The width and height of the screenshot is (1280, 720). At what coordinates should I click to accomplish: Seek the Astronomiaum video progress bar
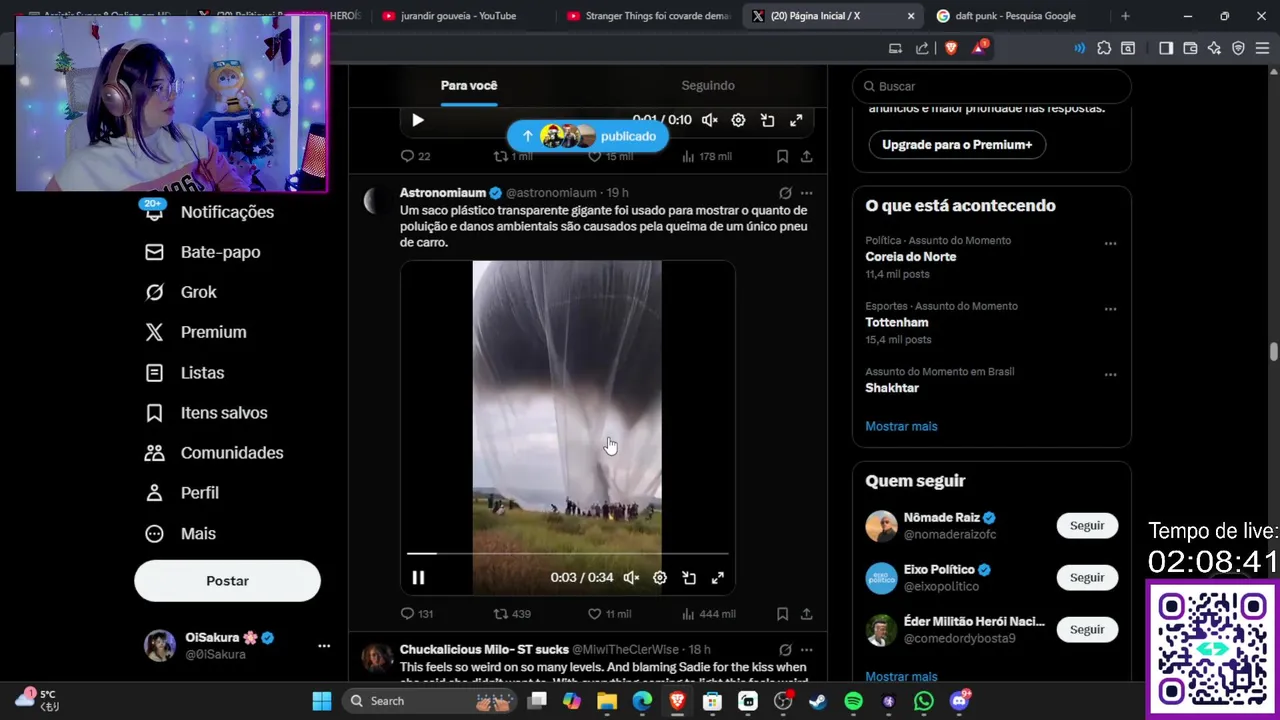point(568,553)
